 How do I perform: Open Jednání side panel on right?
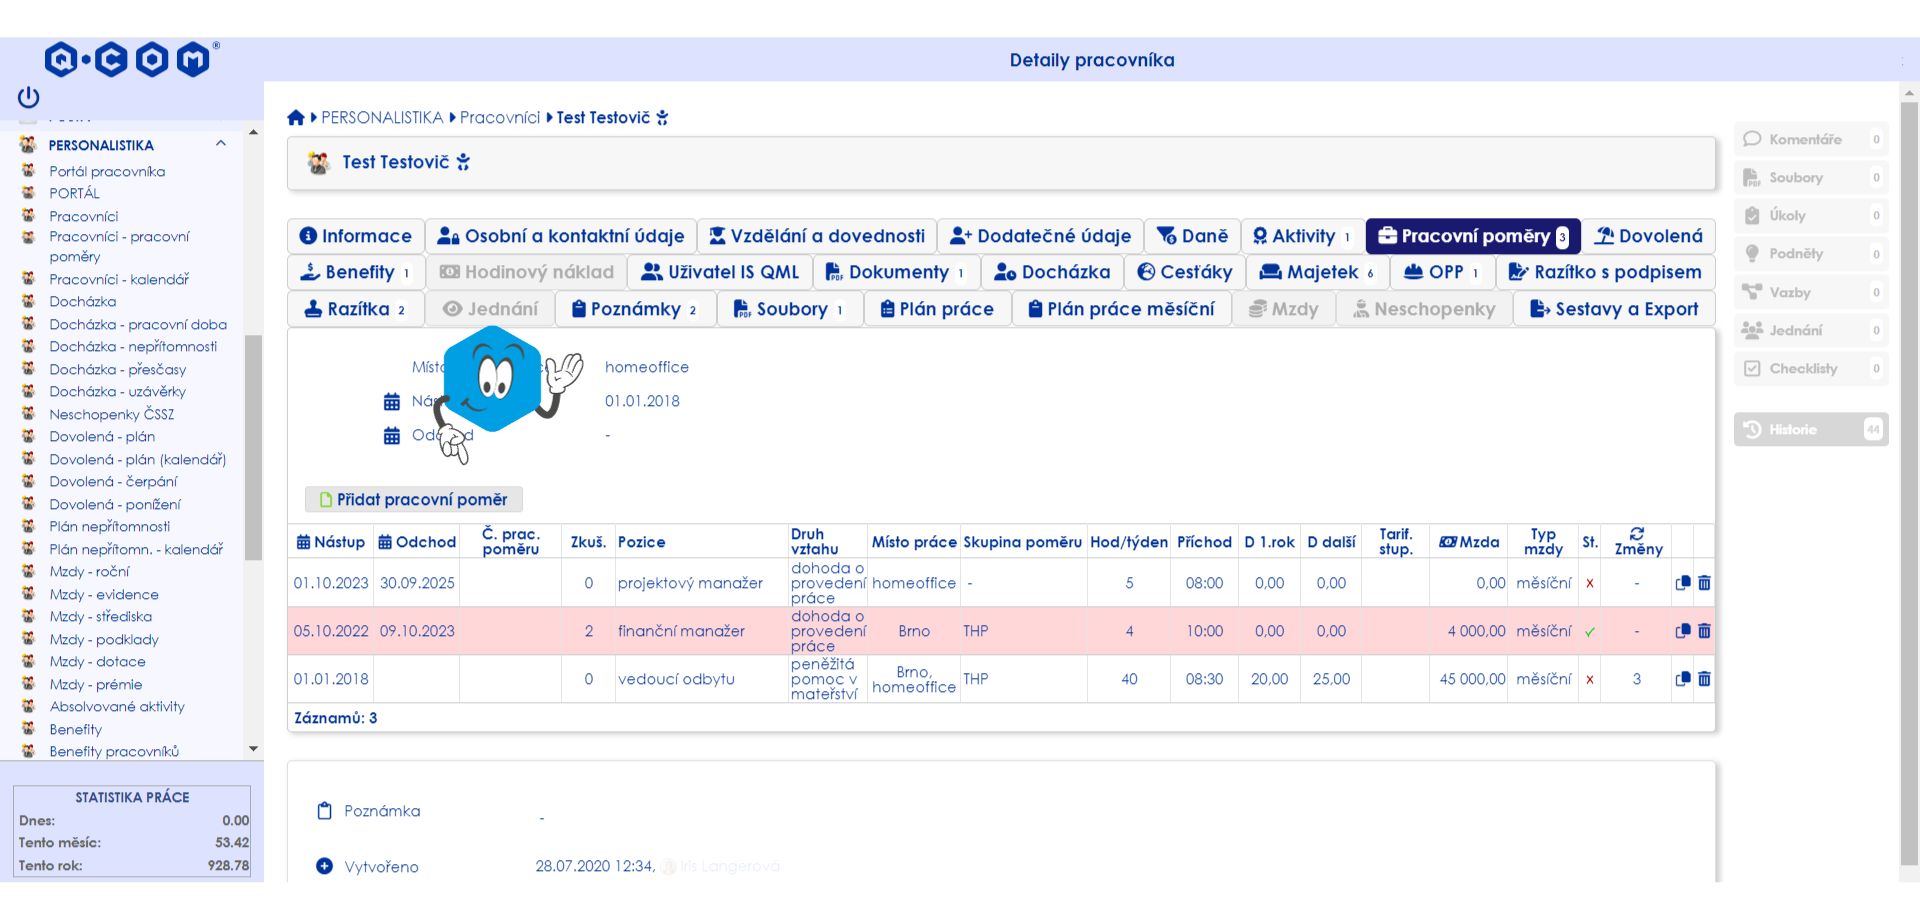[x=1811, y=330]
